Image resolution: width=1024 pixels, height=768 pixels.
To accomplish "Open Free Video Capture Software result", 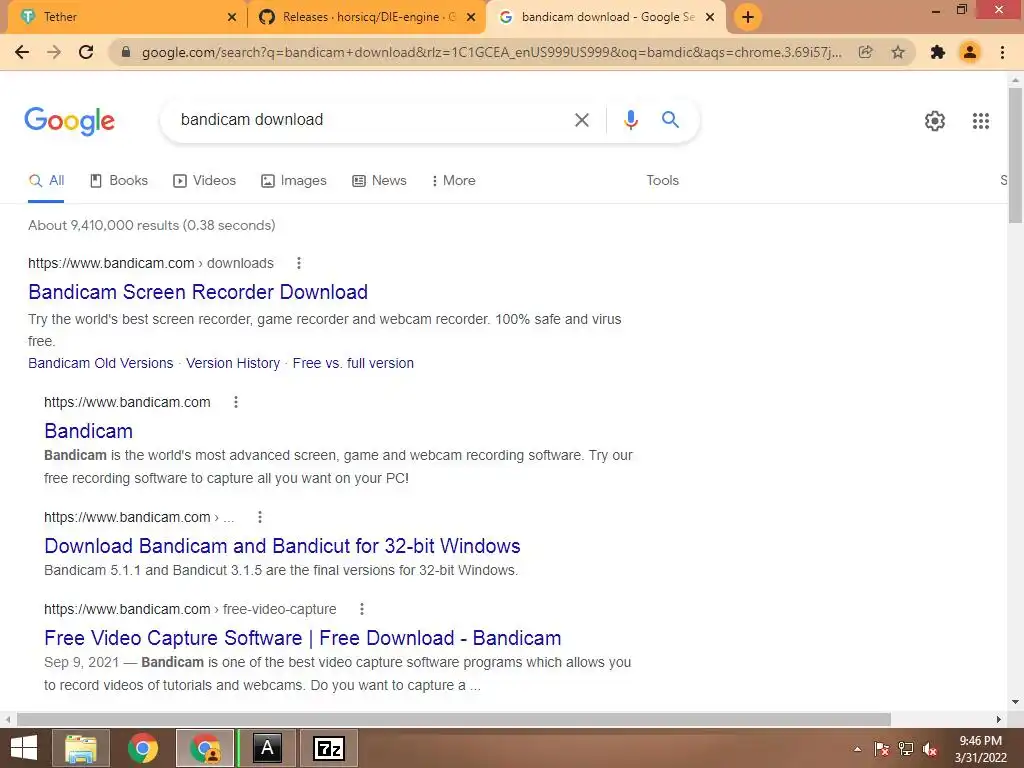I will point(302,638).
